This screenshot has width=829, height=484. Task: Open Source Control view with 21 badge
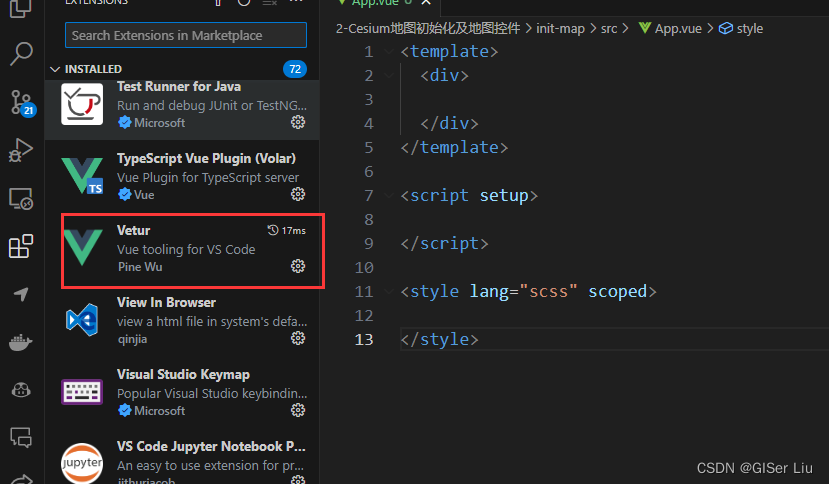22,103
